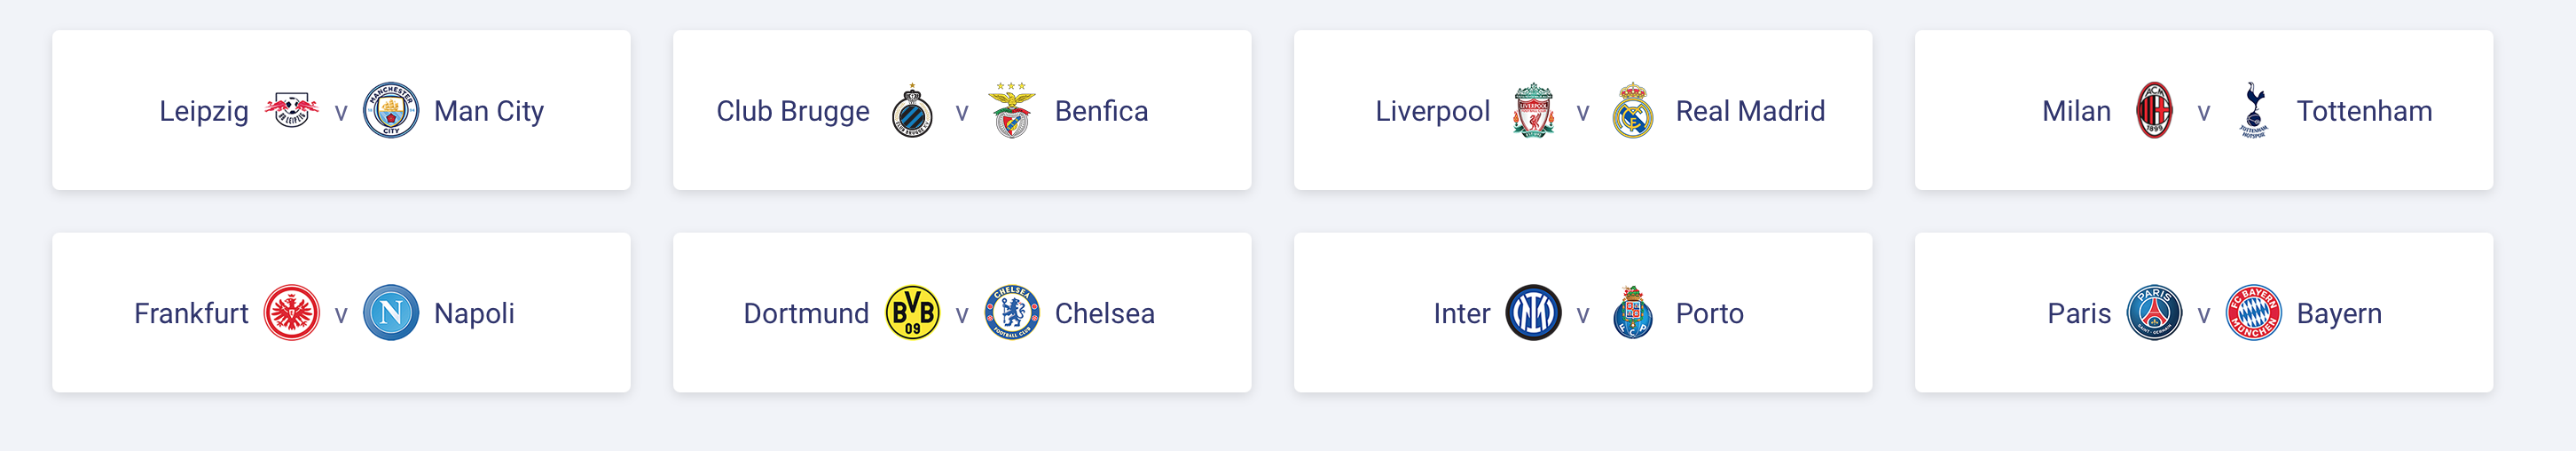This screenshot has width=2576, height=451.
Task: Click the Club Brugge crest
Action: coord(912,111)
